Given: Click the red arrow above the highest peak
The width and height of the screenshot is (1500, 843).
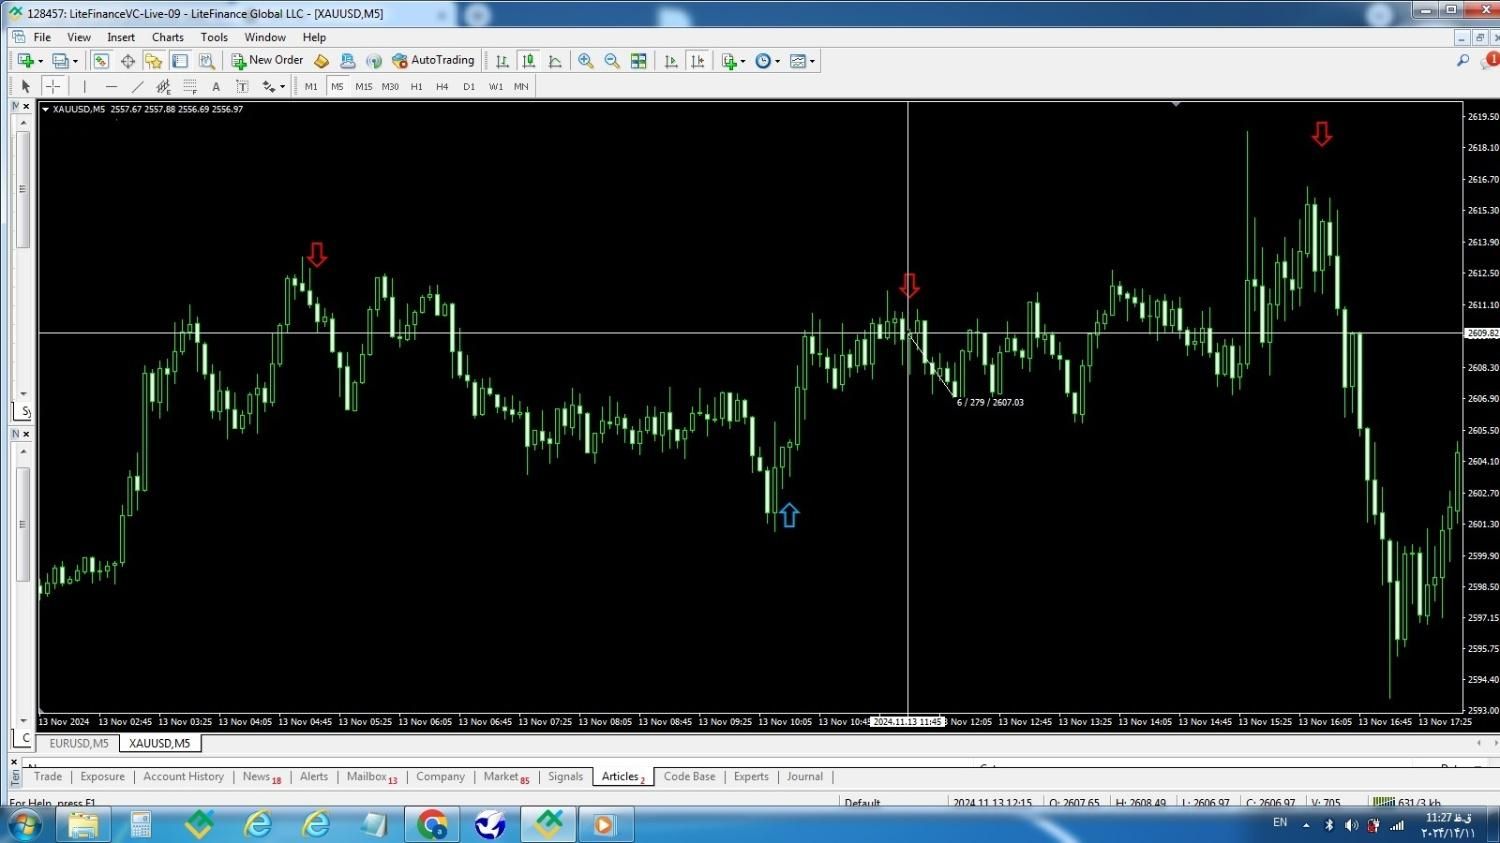Looking at the screenshot, I should (x=1322, y=134).
